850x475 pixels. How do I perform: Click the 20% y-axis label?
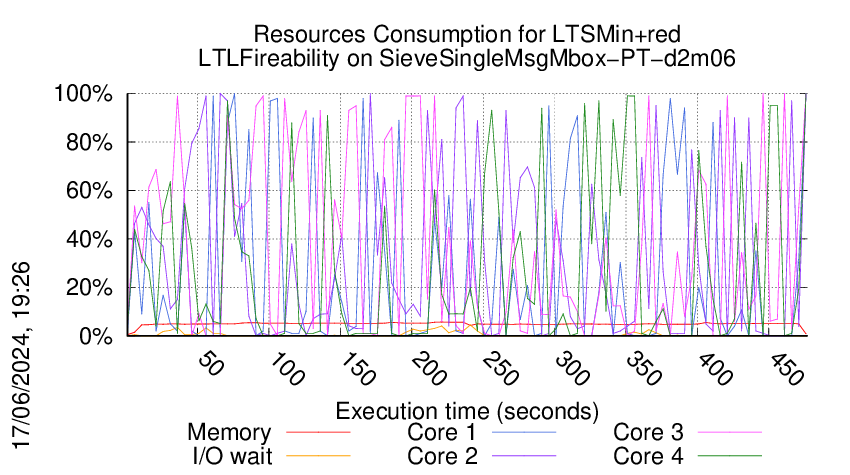point(89,287)
